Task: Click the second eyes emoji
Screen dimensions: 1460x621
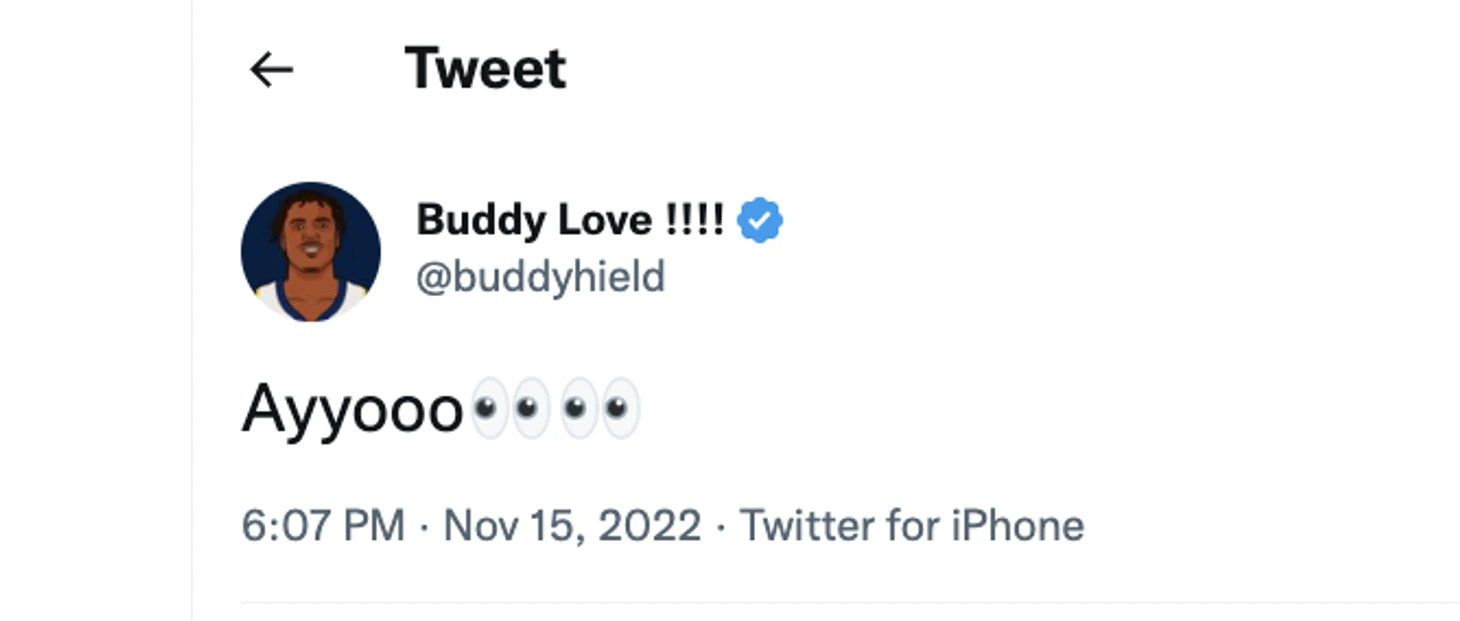Action: 598,408
